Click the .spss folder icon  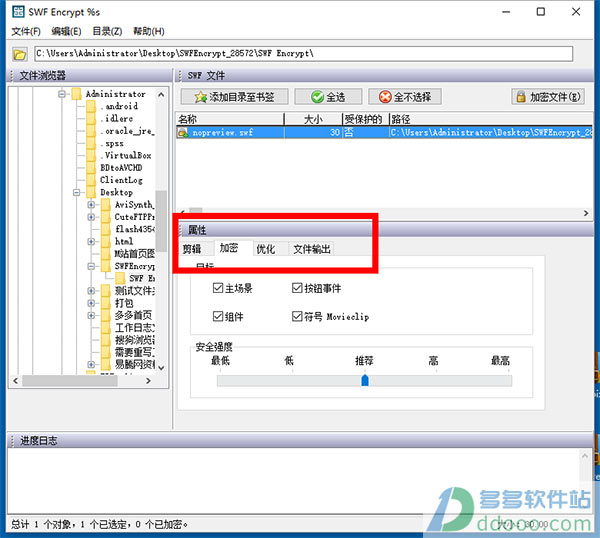(91, 143)
